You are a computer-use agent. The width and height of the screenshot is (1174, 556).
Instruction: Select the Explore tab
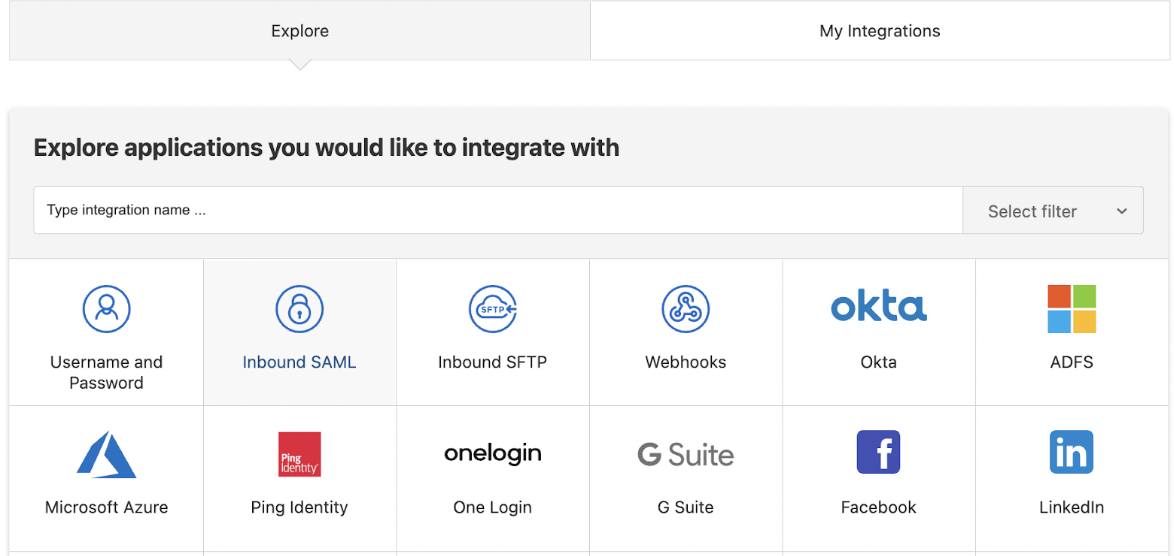point(300,31)
